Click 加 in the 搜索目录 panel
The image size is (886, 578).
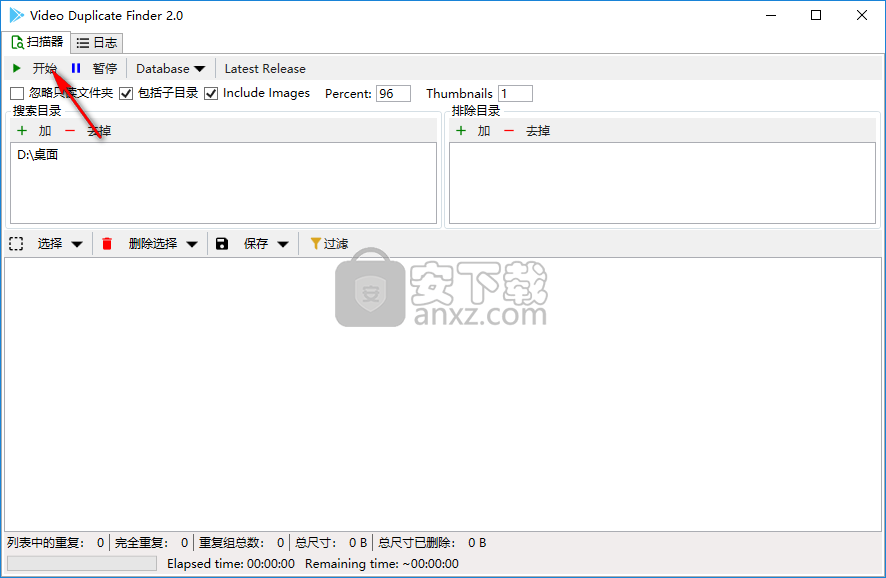45,131
